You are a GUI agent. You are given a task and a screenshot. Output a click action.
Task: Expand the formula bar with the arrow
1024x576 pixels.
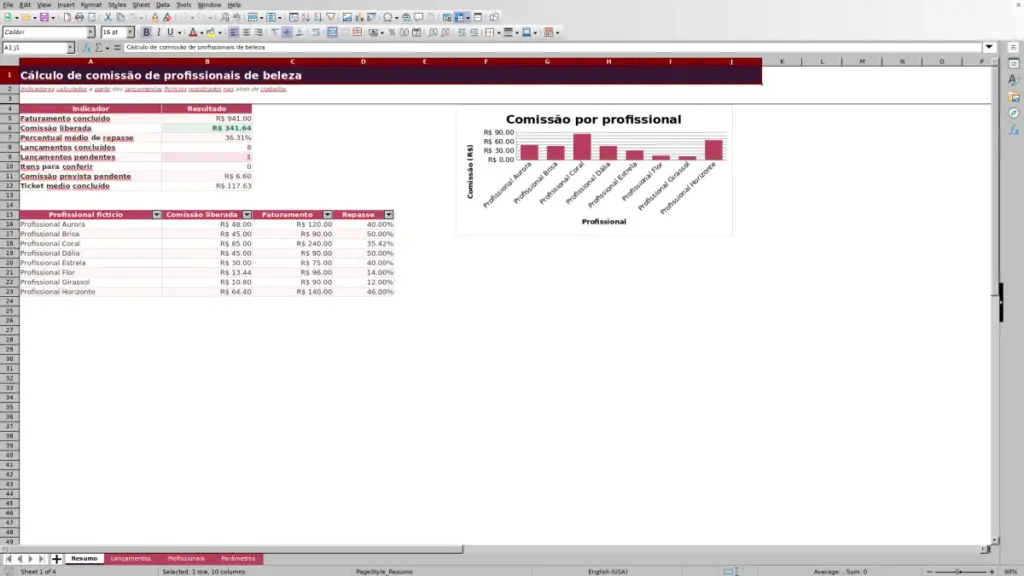(989, 48)
